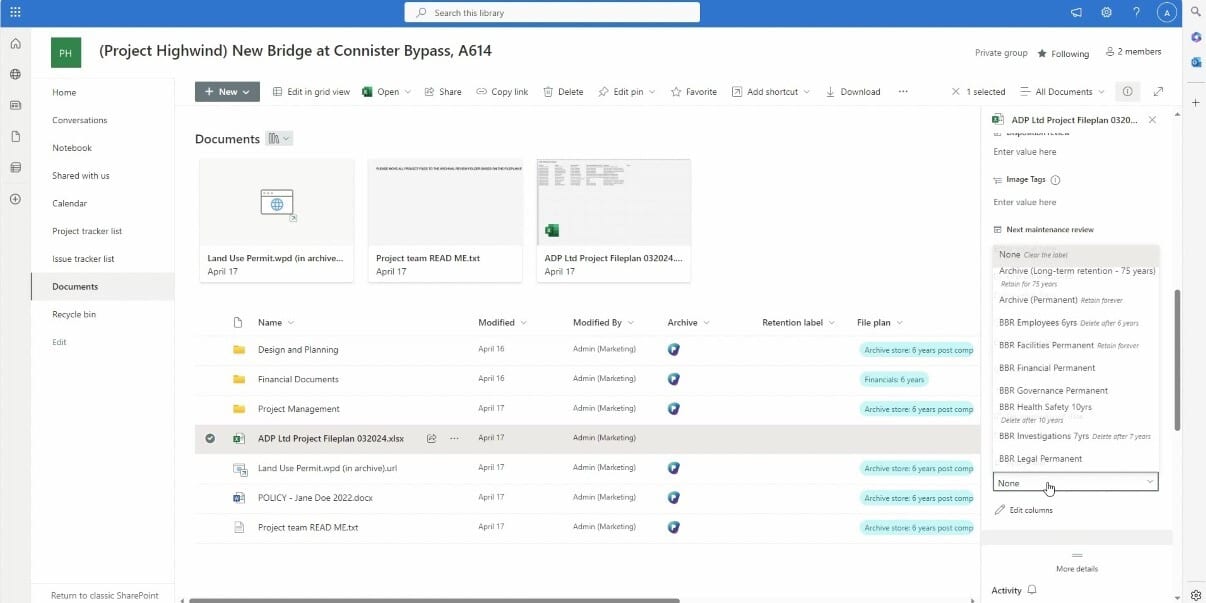Go to Recycle bin in left navigation

tap(74, 314)
